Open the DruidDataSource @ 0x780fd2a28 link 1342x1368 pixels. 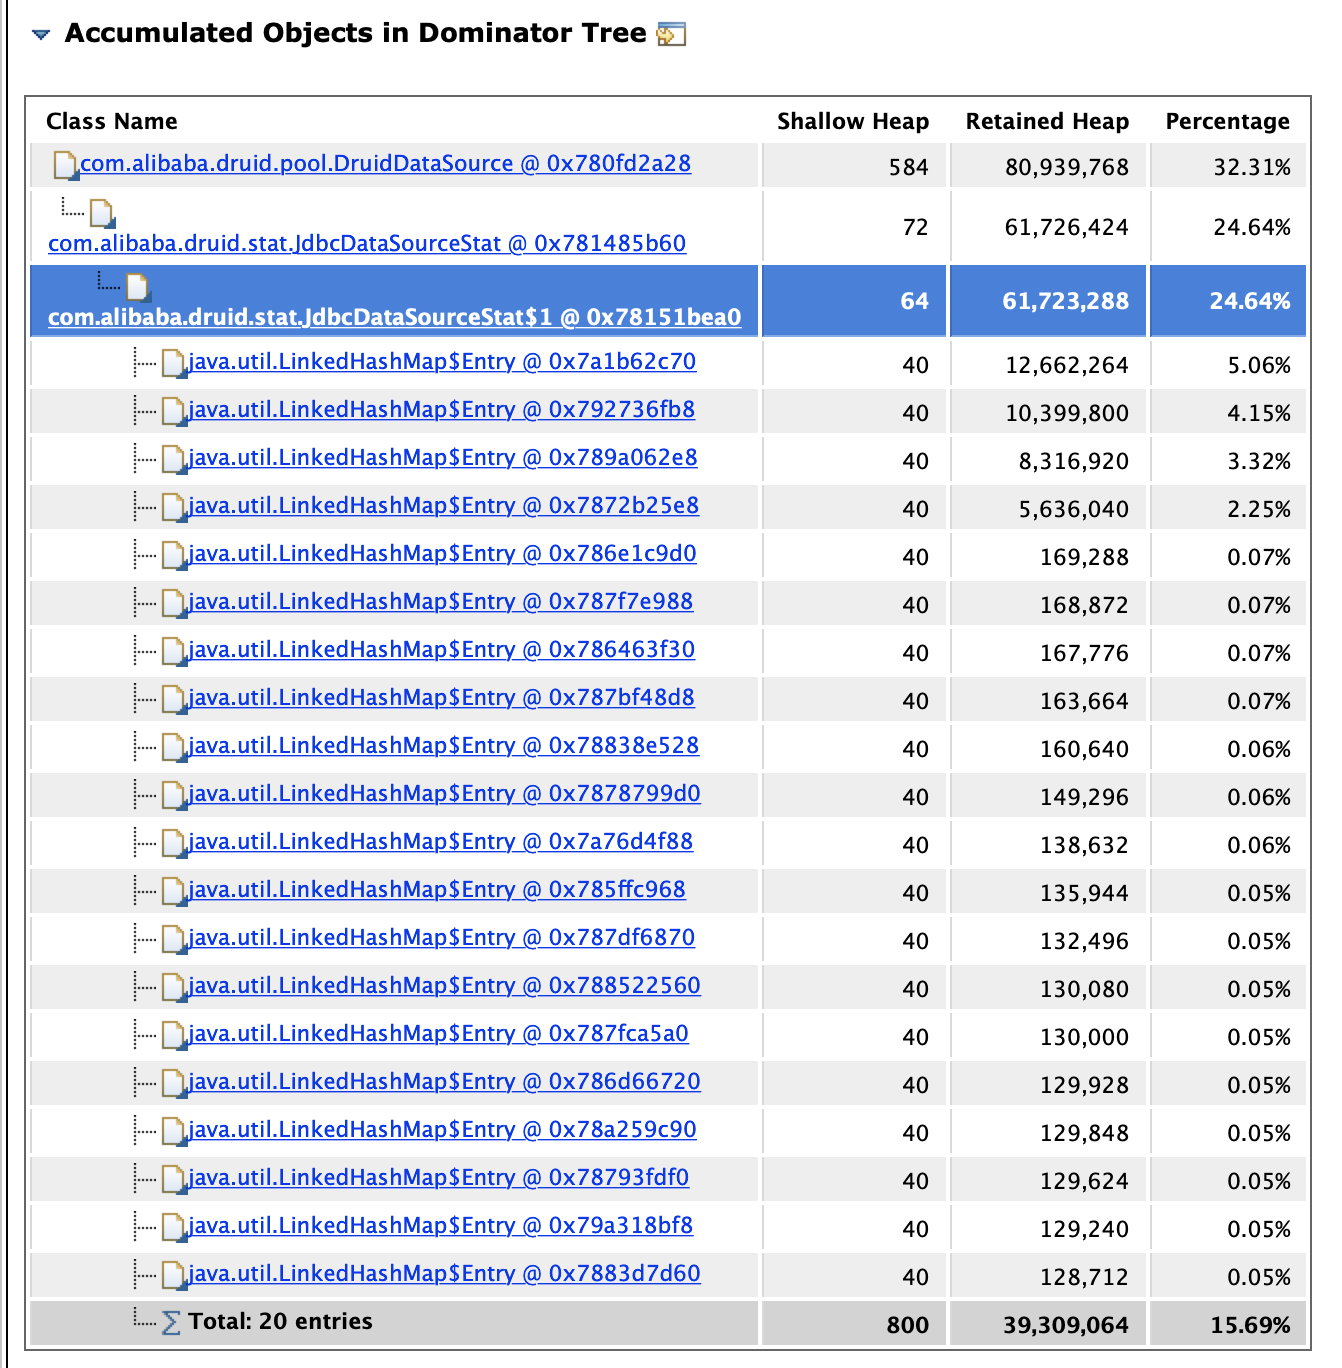click(385, 163)
